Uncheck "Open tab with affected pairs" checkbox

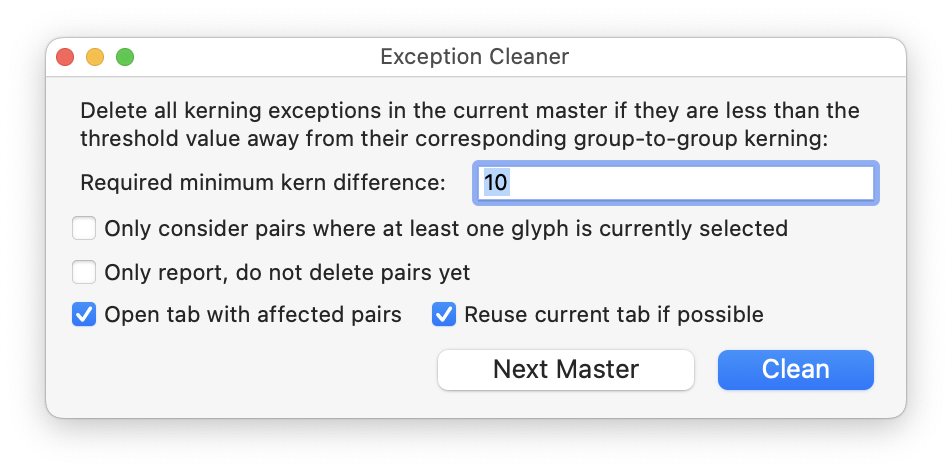pos(84,315)
